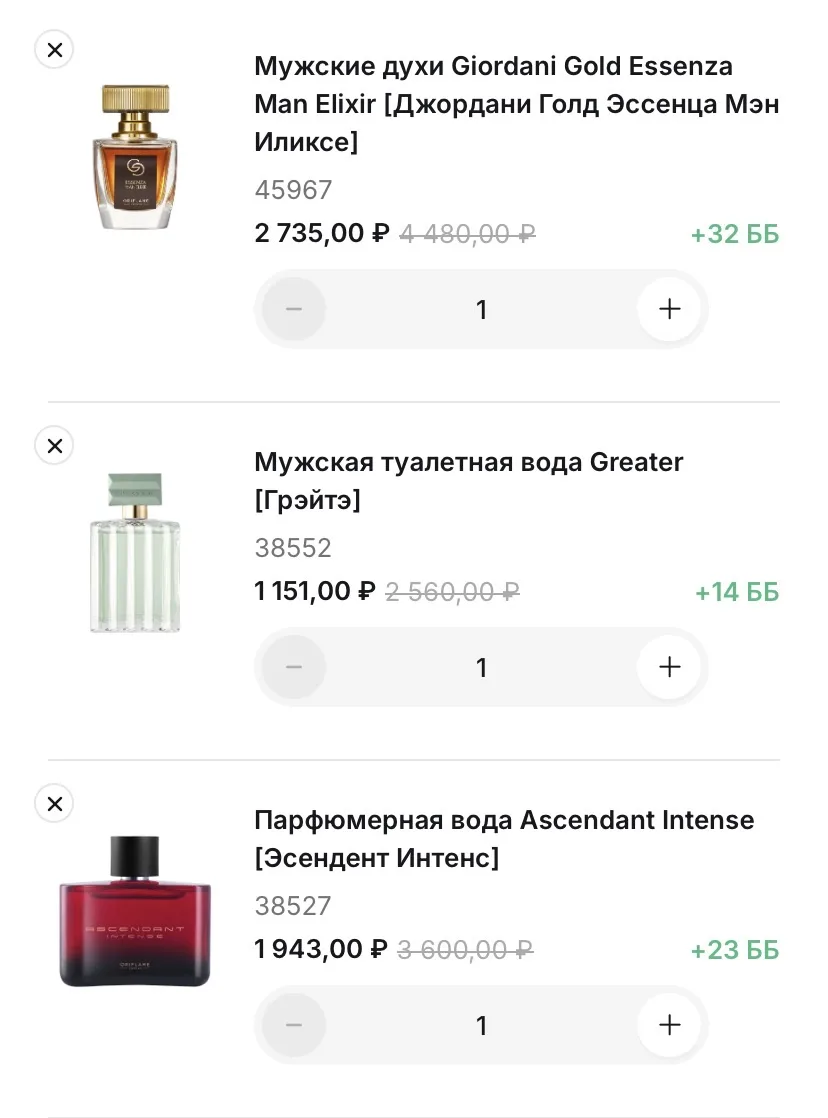This screenshot has width=828, height=1118.
Task: Click the quantity field for Ascendant Intense
Action: 481,1026
